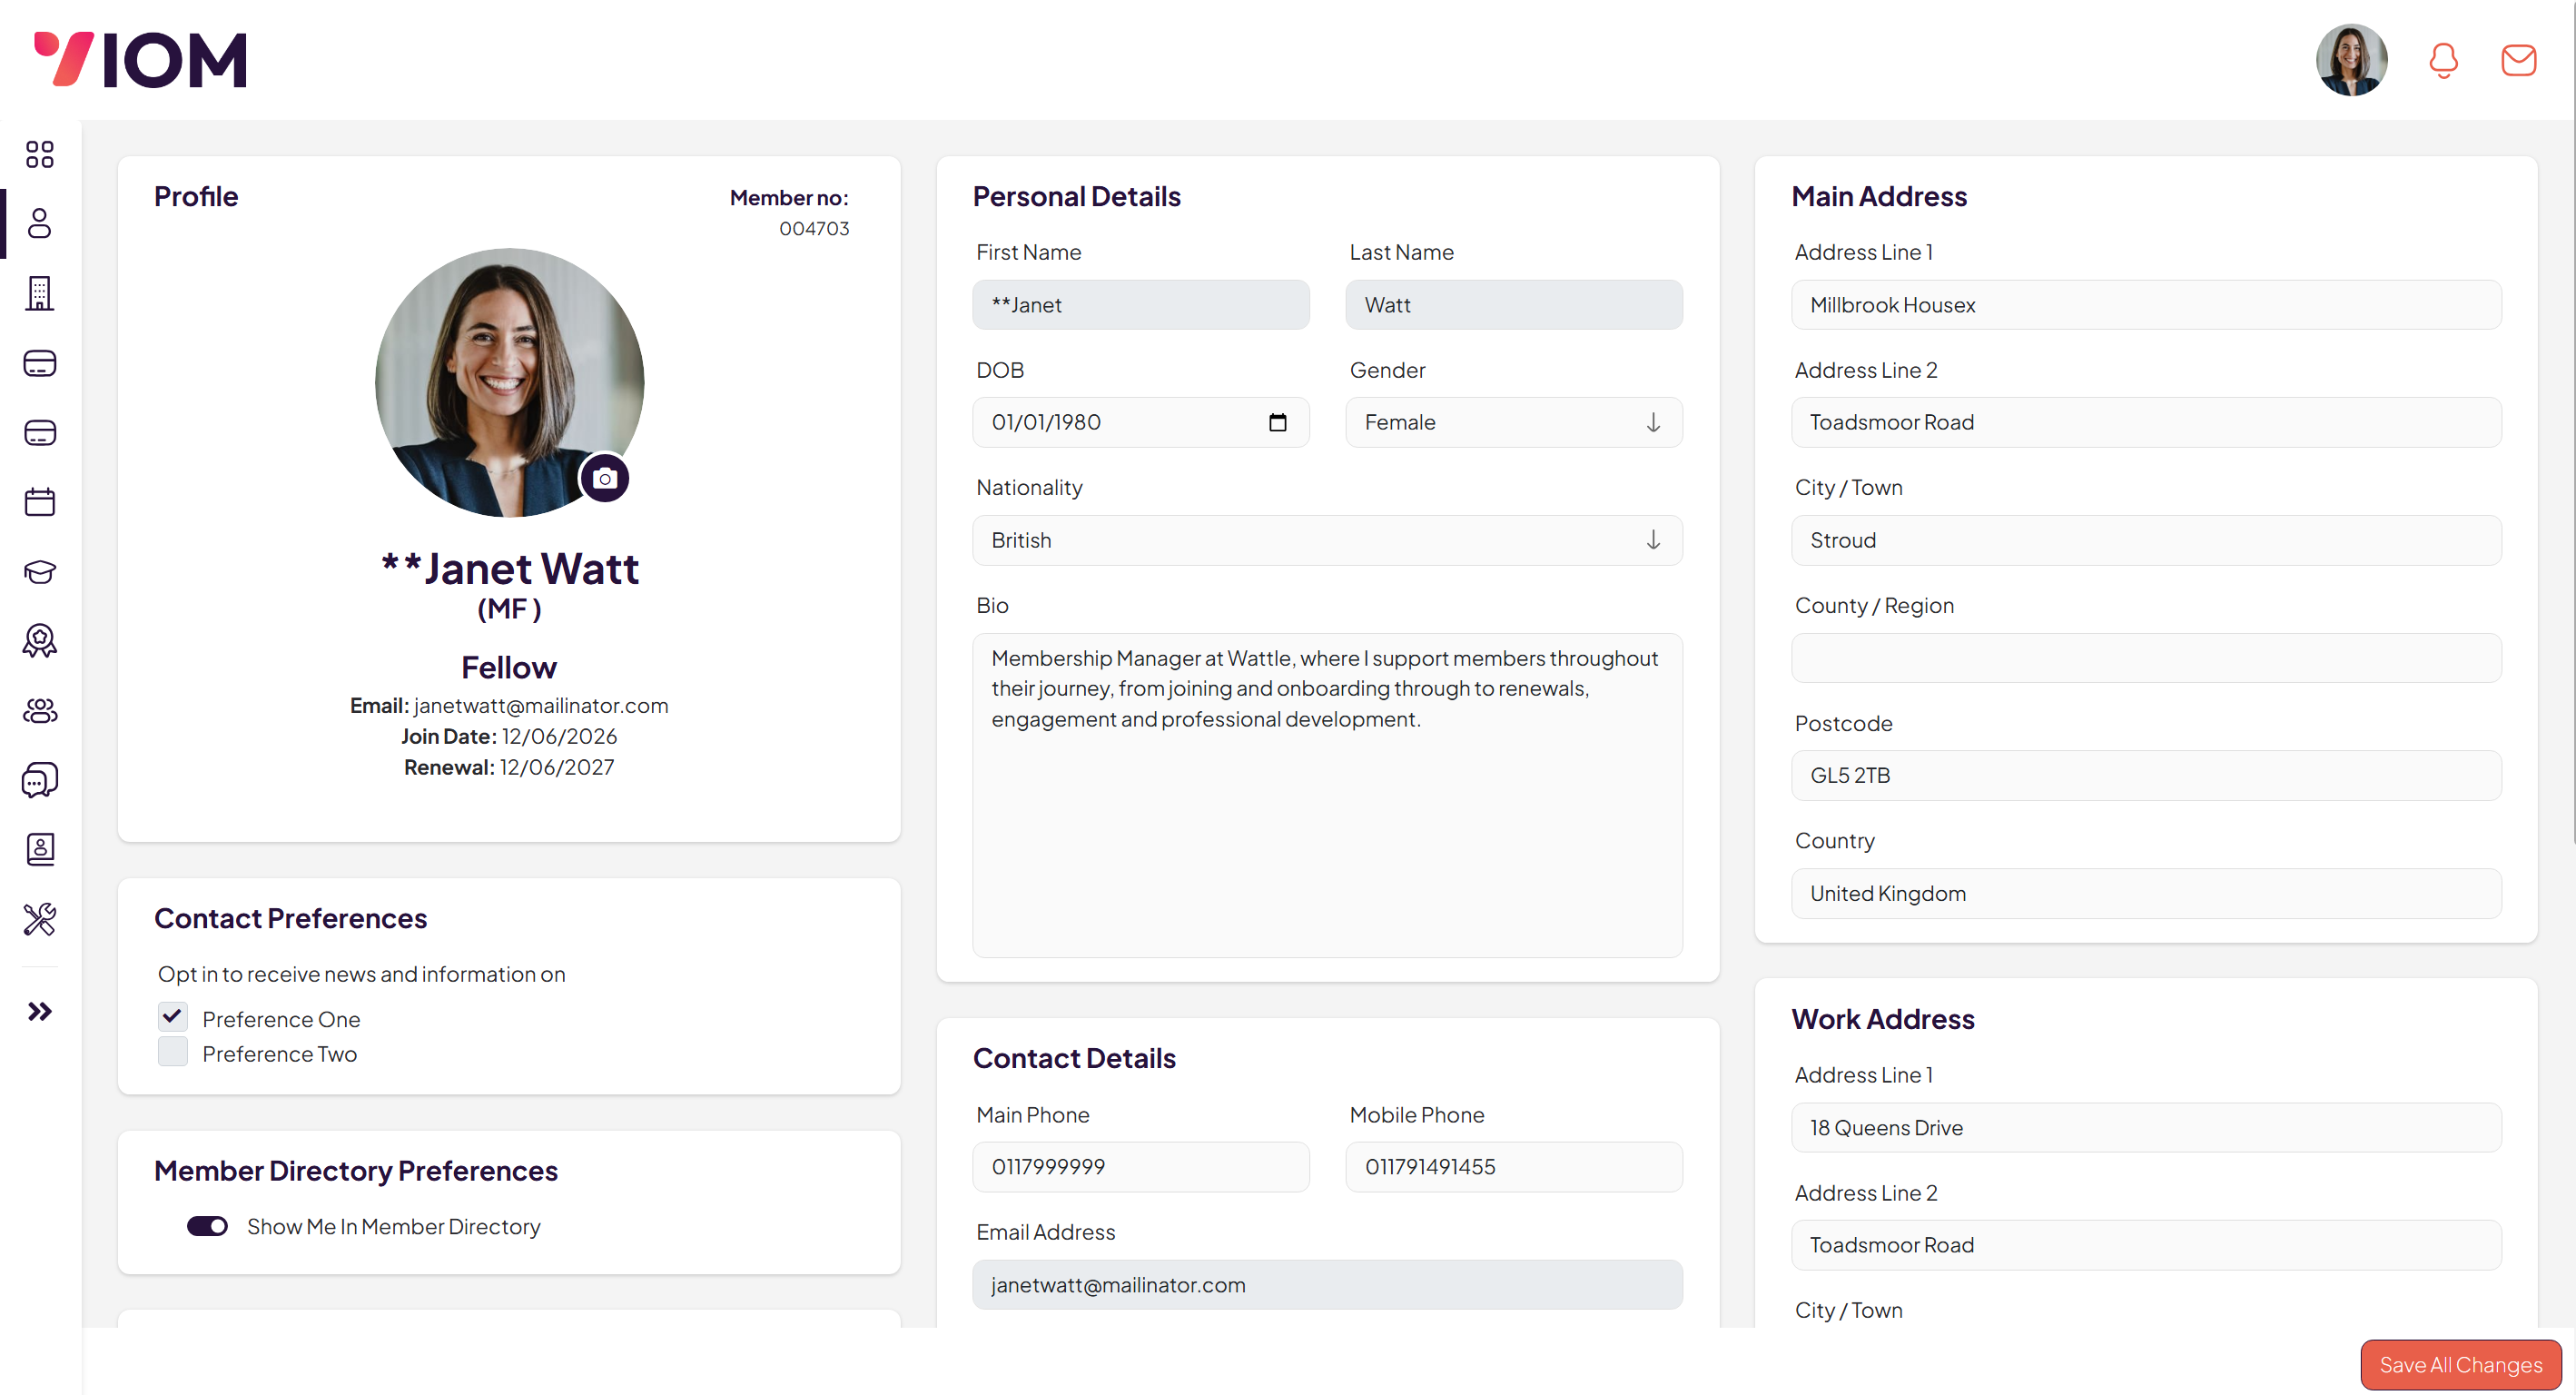
Task: Open notifications bell icon
Action: coord(2443,60)
